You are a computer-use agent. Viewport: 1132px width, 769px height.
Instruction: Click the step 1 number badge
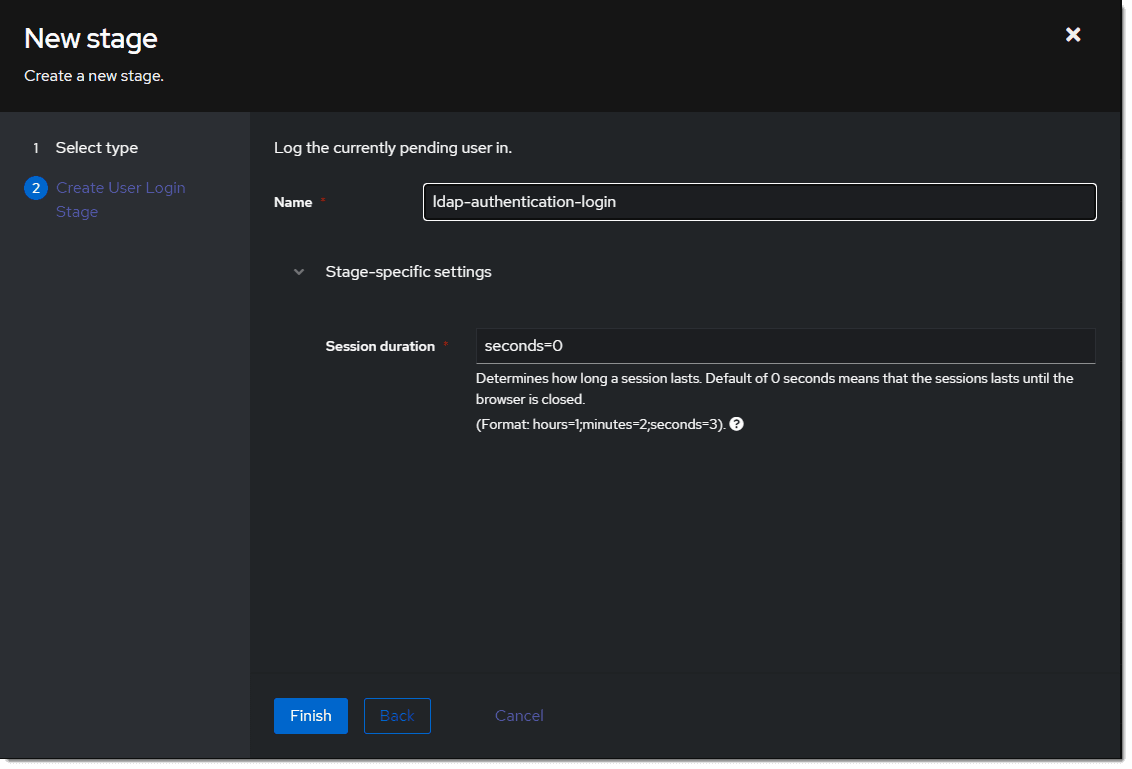pyautogui.click(x=36, y=148)
